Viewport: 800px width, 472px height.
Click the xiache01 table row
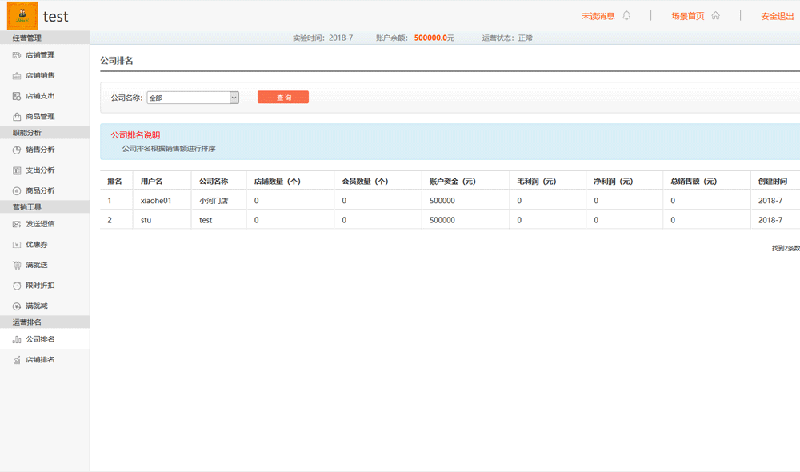point(450,201)
